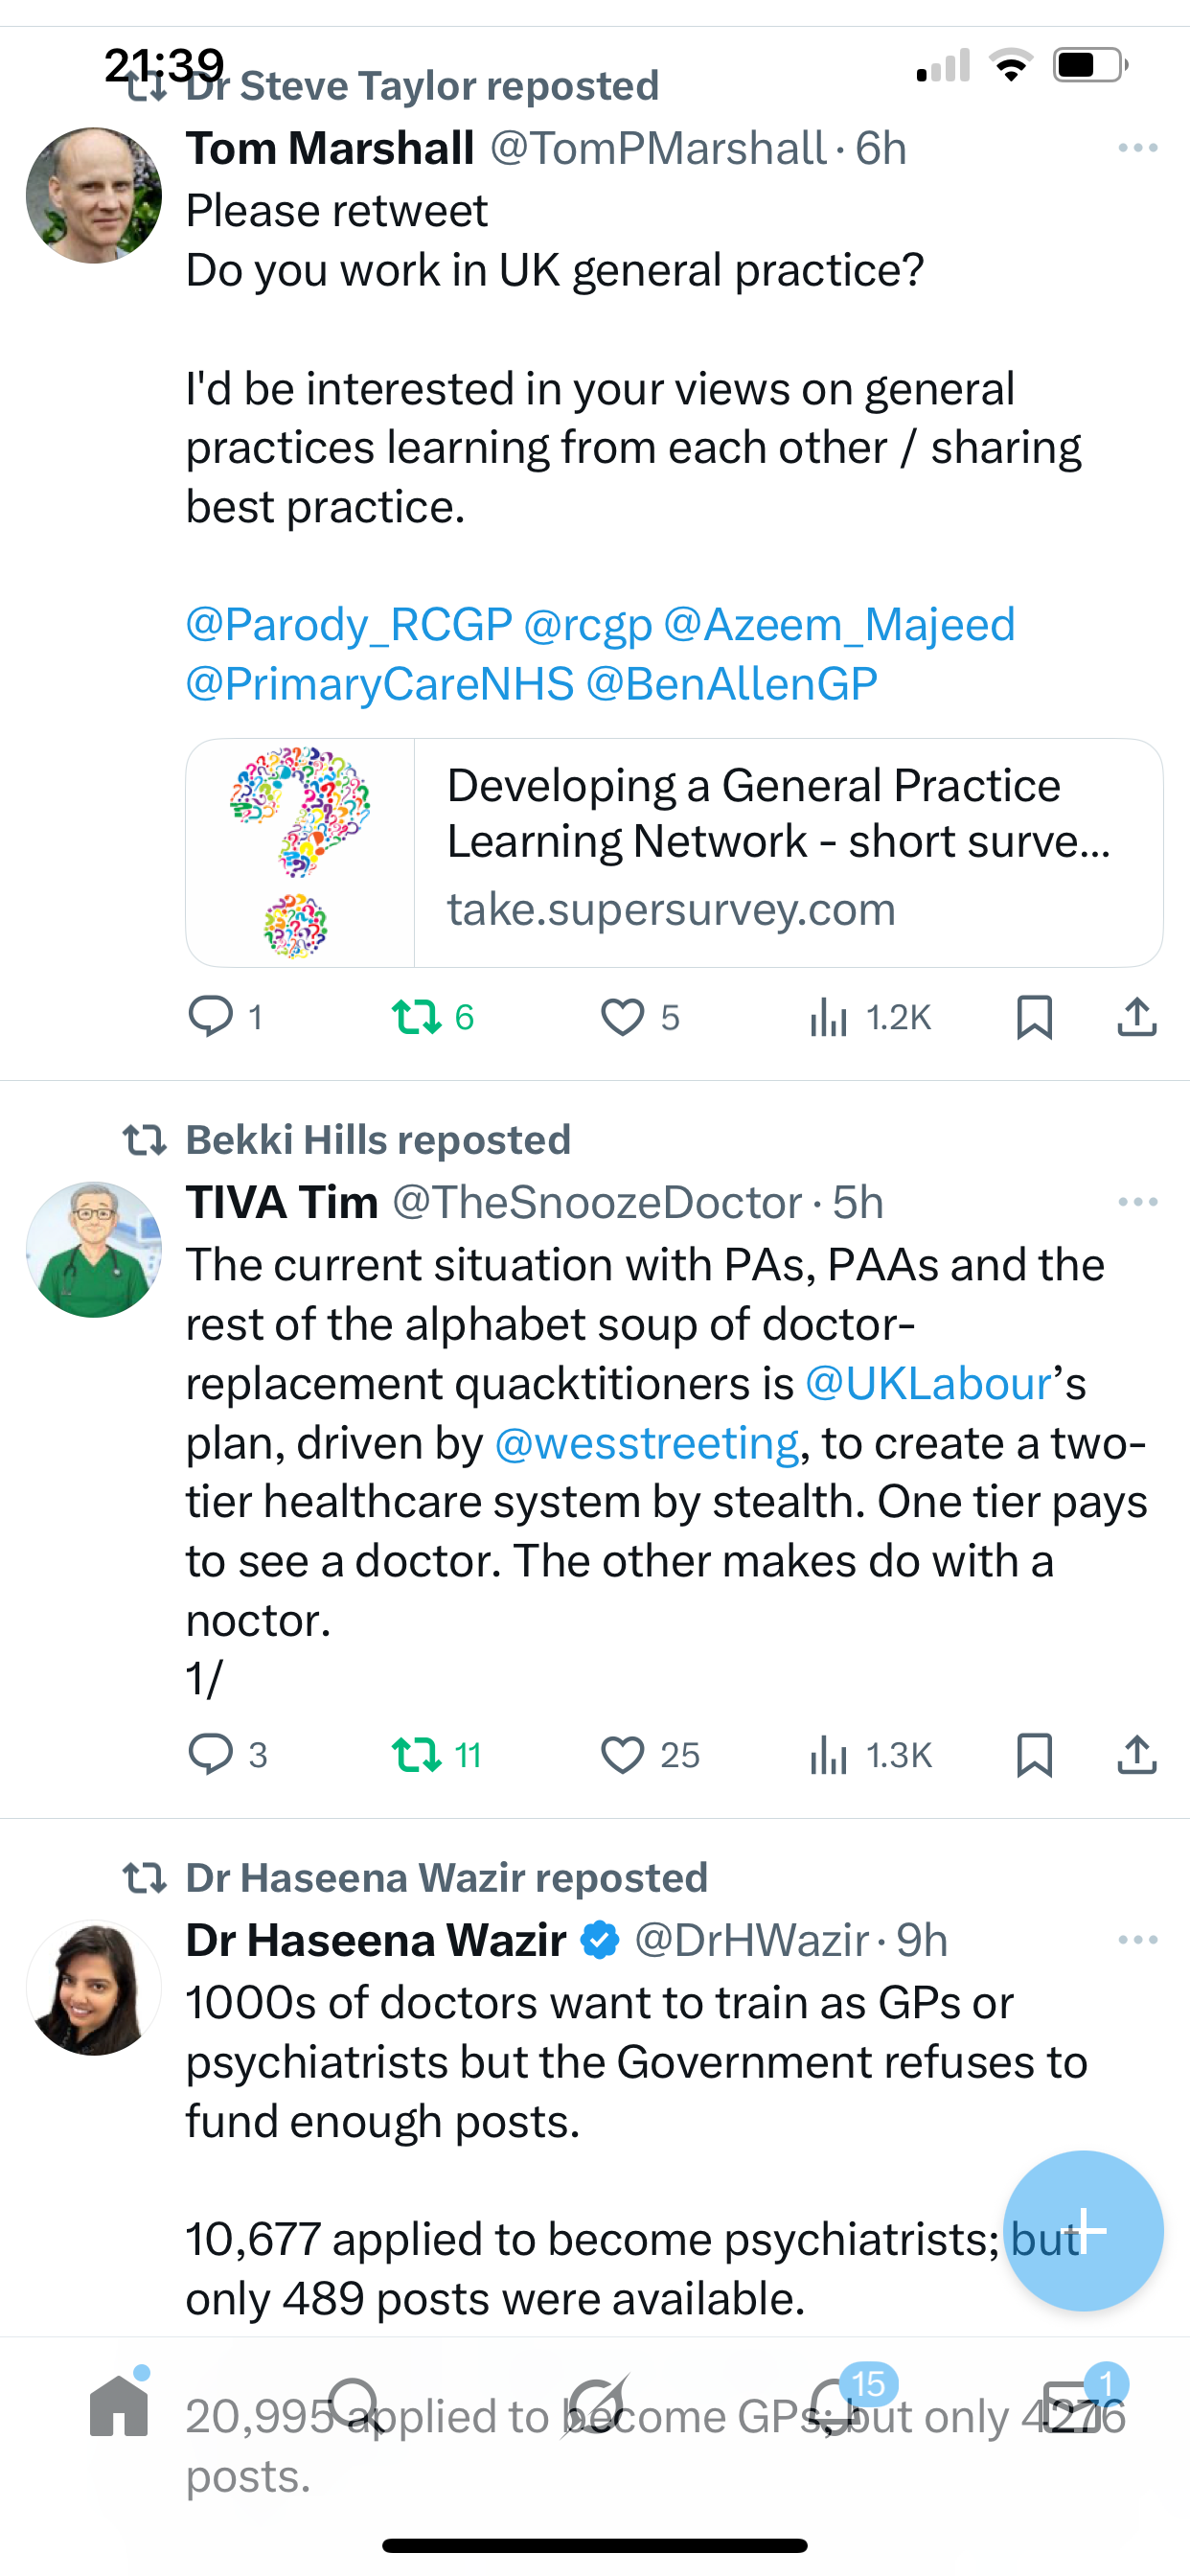
Task: Open the @Azeem_Majeed mention link
Action: click(839, 625)
